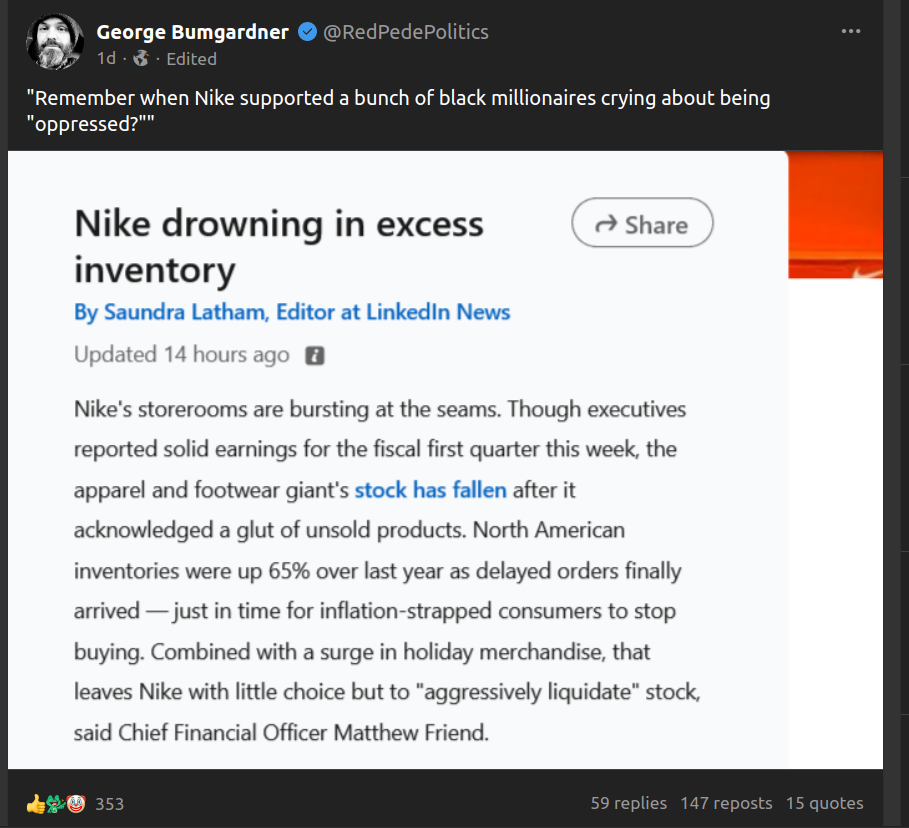View the 59 replies
Viewport: 909px width, 828px height.
(628, 803)
